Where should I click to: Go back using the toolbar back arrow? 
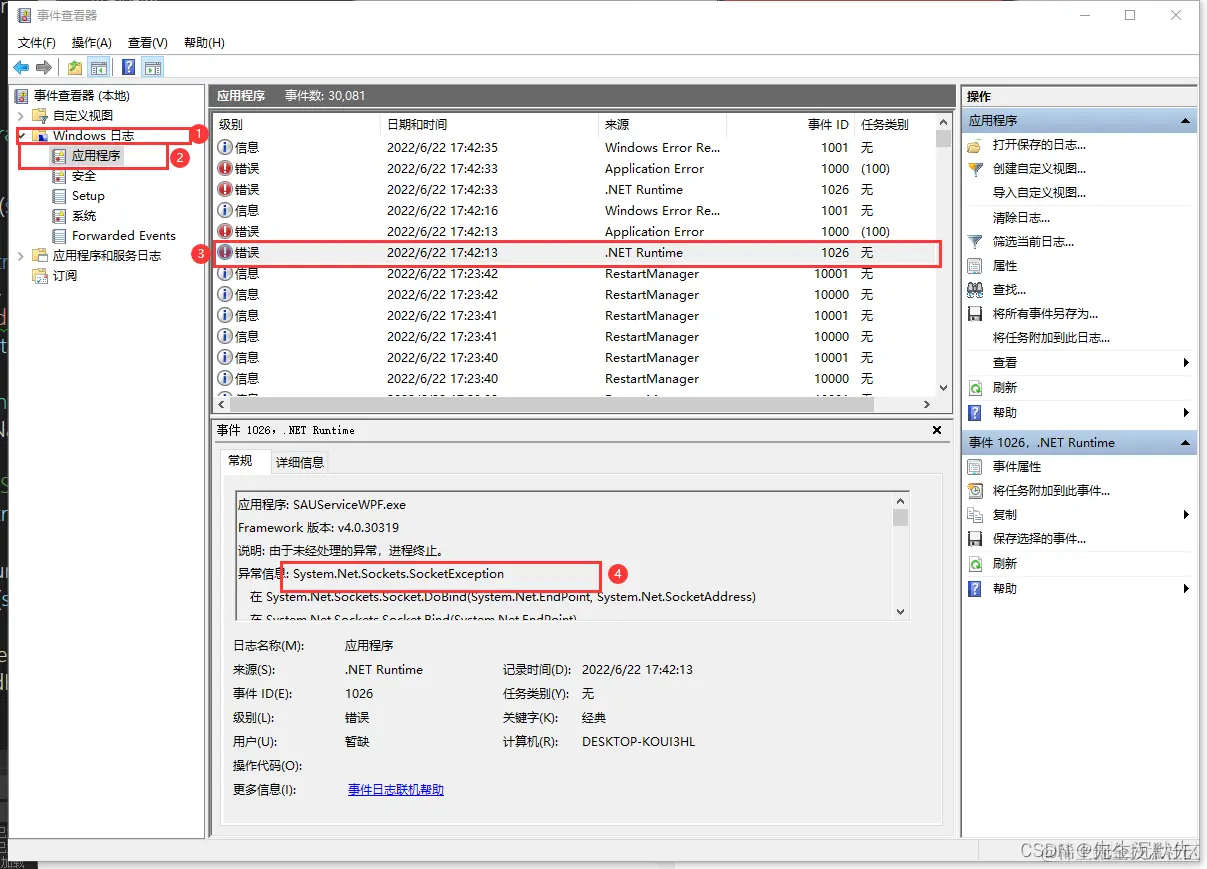(x=21, y=67)
